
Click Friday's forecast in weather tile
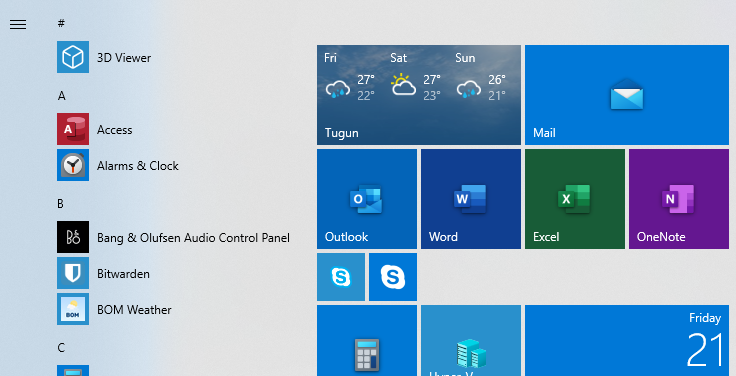coord(350,77)
